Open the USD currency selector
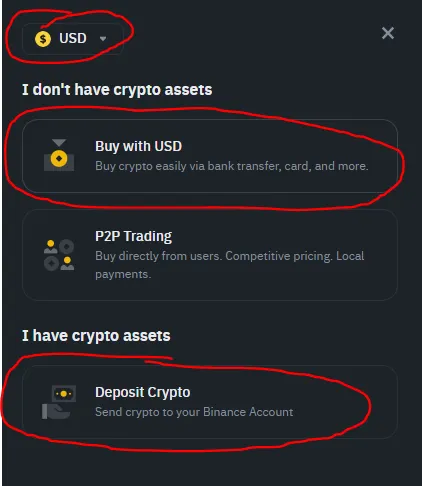Image resolution: width=422 pixels, height=486 pixels. coord(73,39)
